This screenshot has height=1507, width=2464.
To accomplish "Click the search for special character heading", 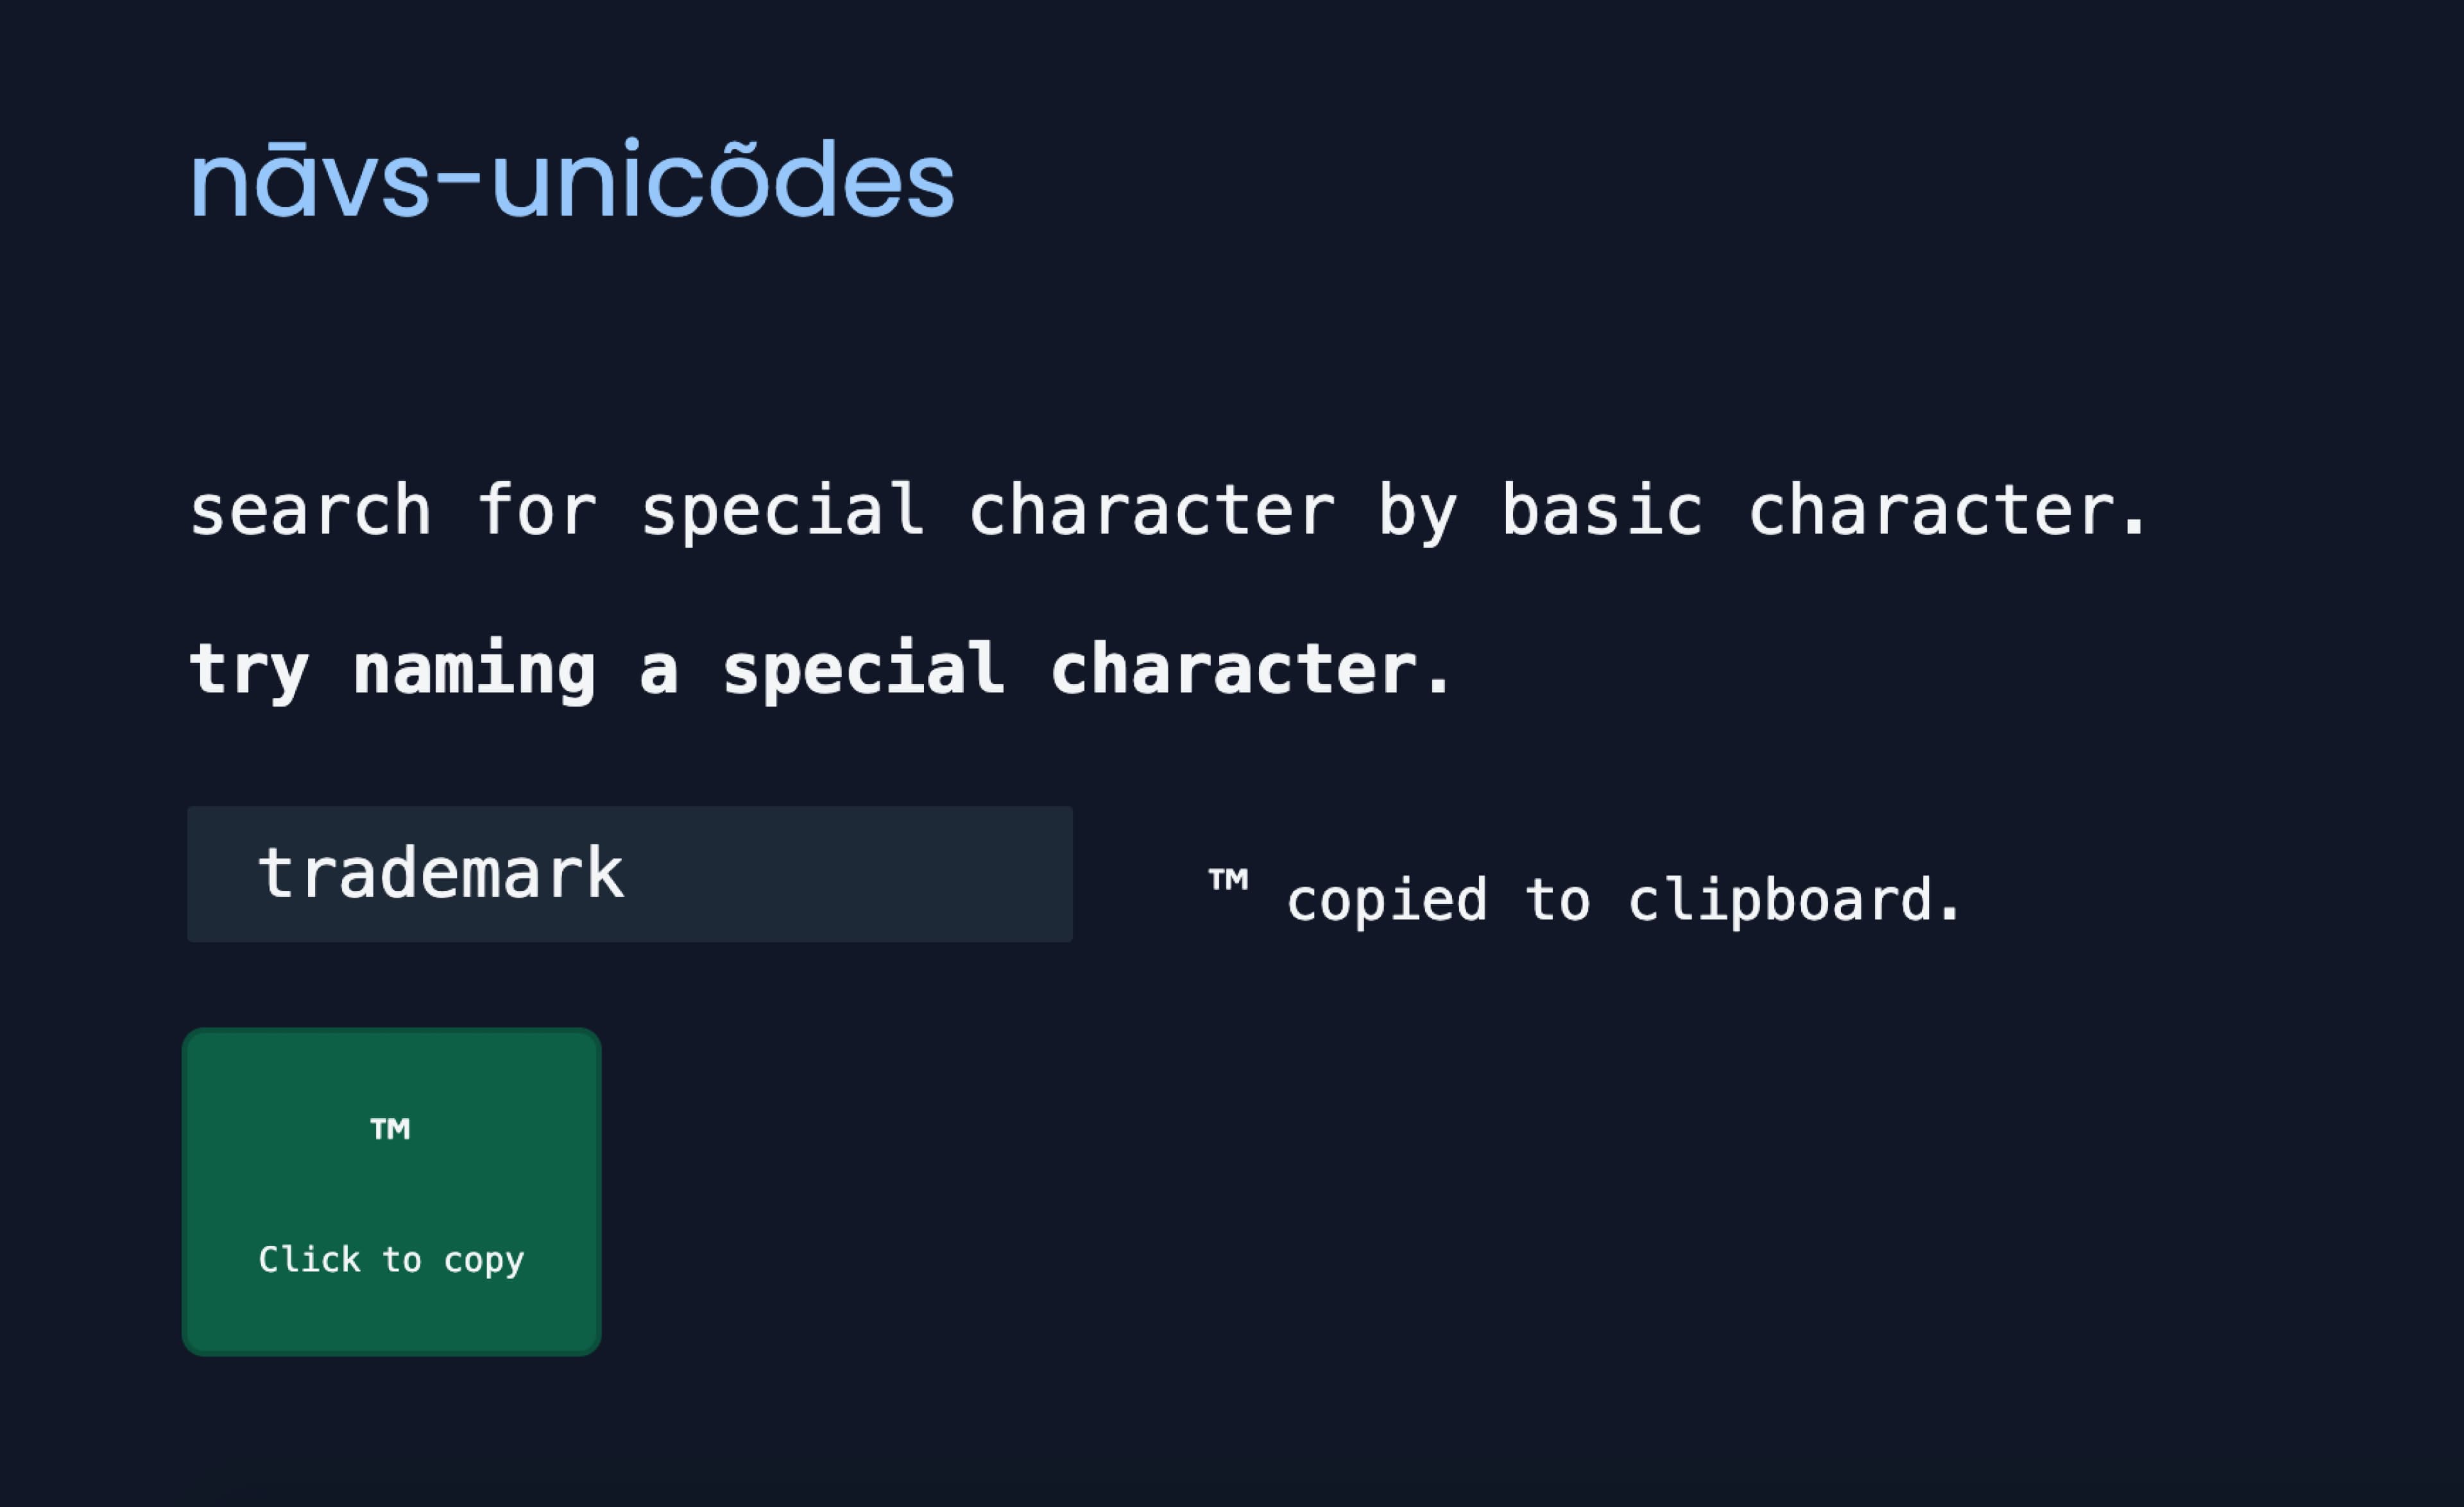I will click(x=1167, y=511).
